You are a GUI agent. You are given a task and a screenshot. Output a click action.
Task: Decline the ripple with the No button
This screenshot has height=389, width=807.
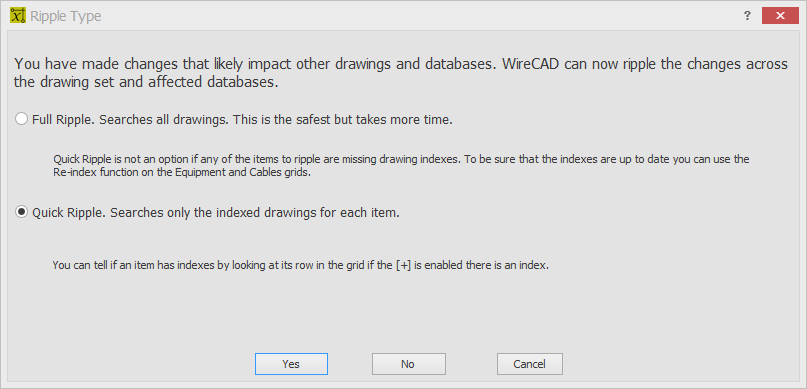click(409, 364)
